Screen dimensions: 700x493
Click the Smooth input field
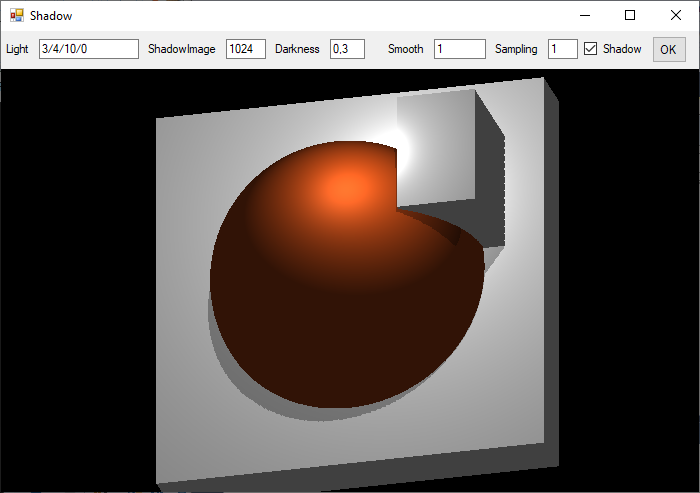pos(460,49)
